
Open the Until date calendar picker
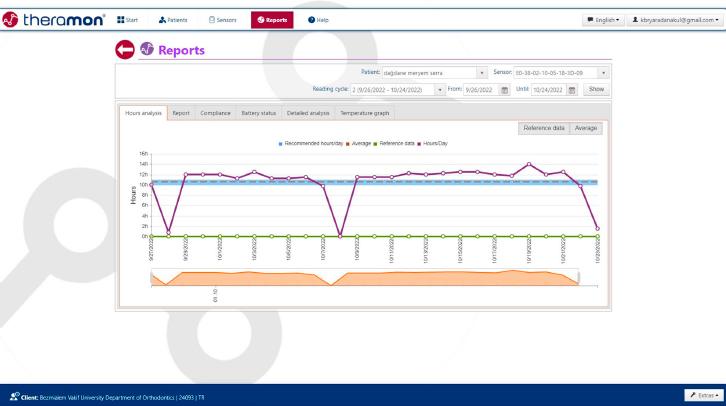click(x=571, y=89)
